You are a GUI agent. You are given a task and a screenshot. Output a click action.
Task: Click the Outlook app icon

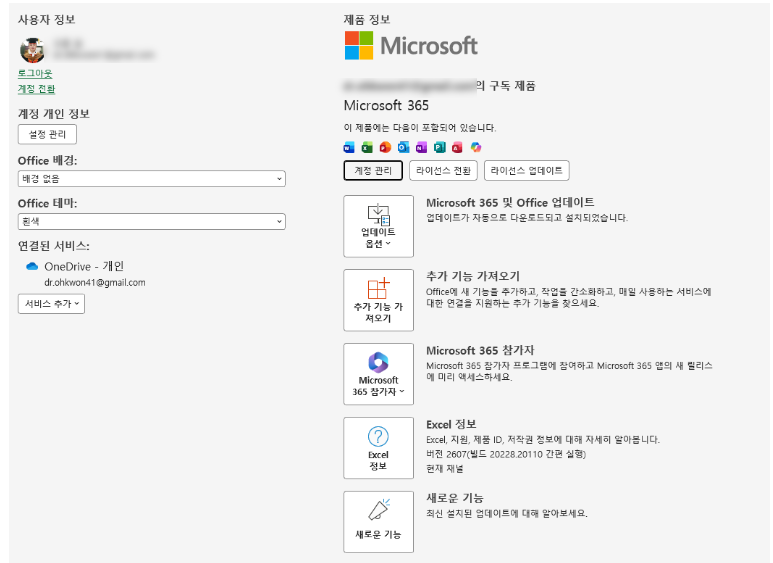coord(403,147)
